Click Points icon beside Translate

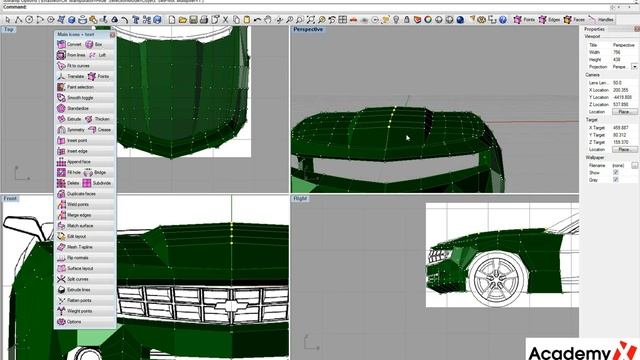coord(92,76)
